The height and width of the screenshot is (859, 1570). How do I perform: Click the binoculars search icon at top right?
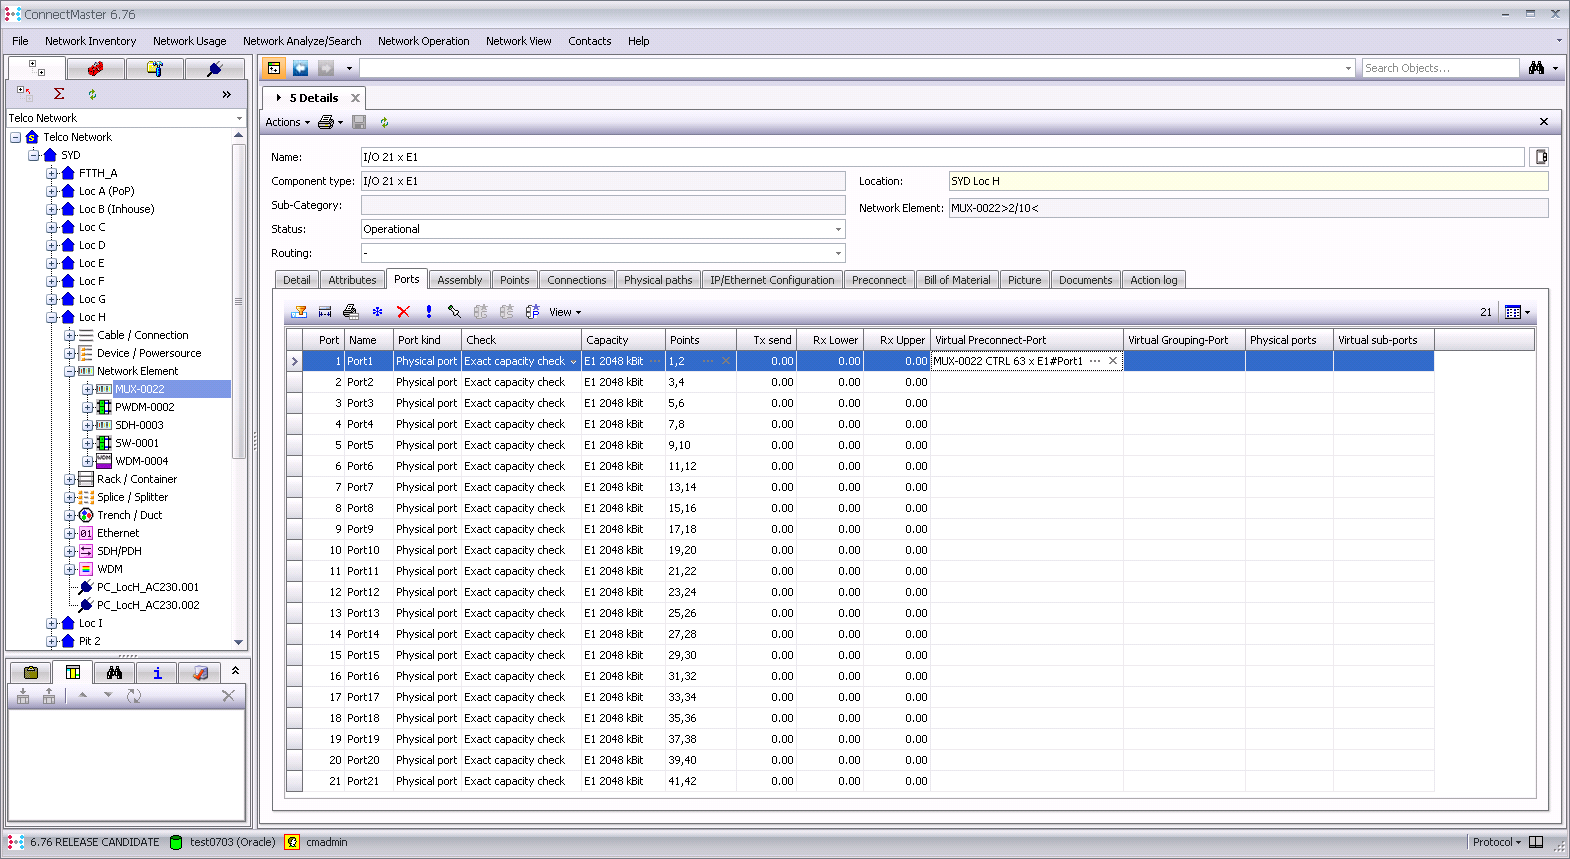tap(1536, 68)
